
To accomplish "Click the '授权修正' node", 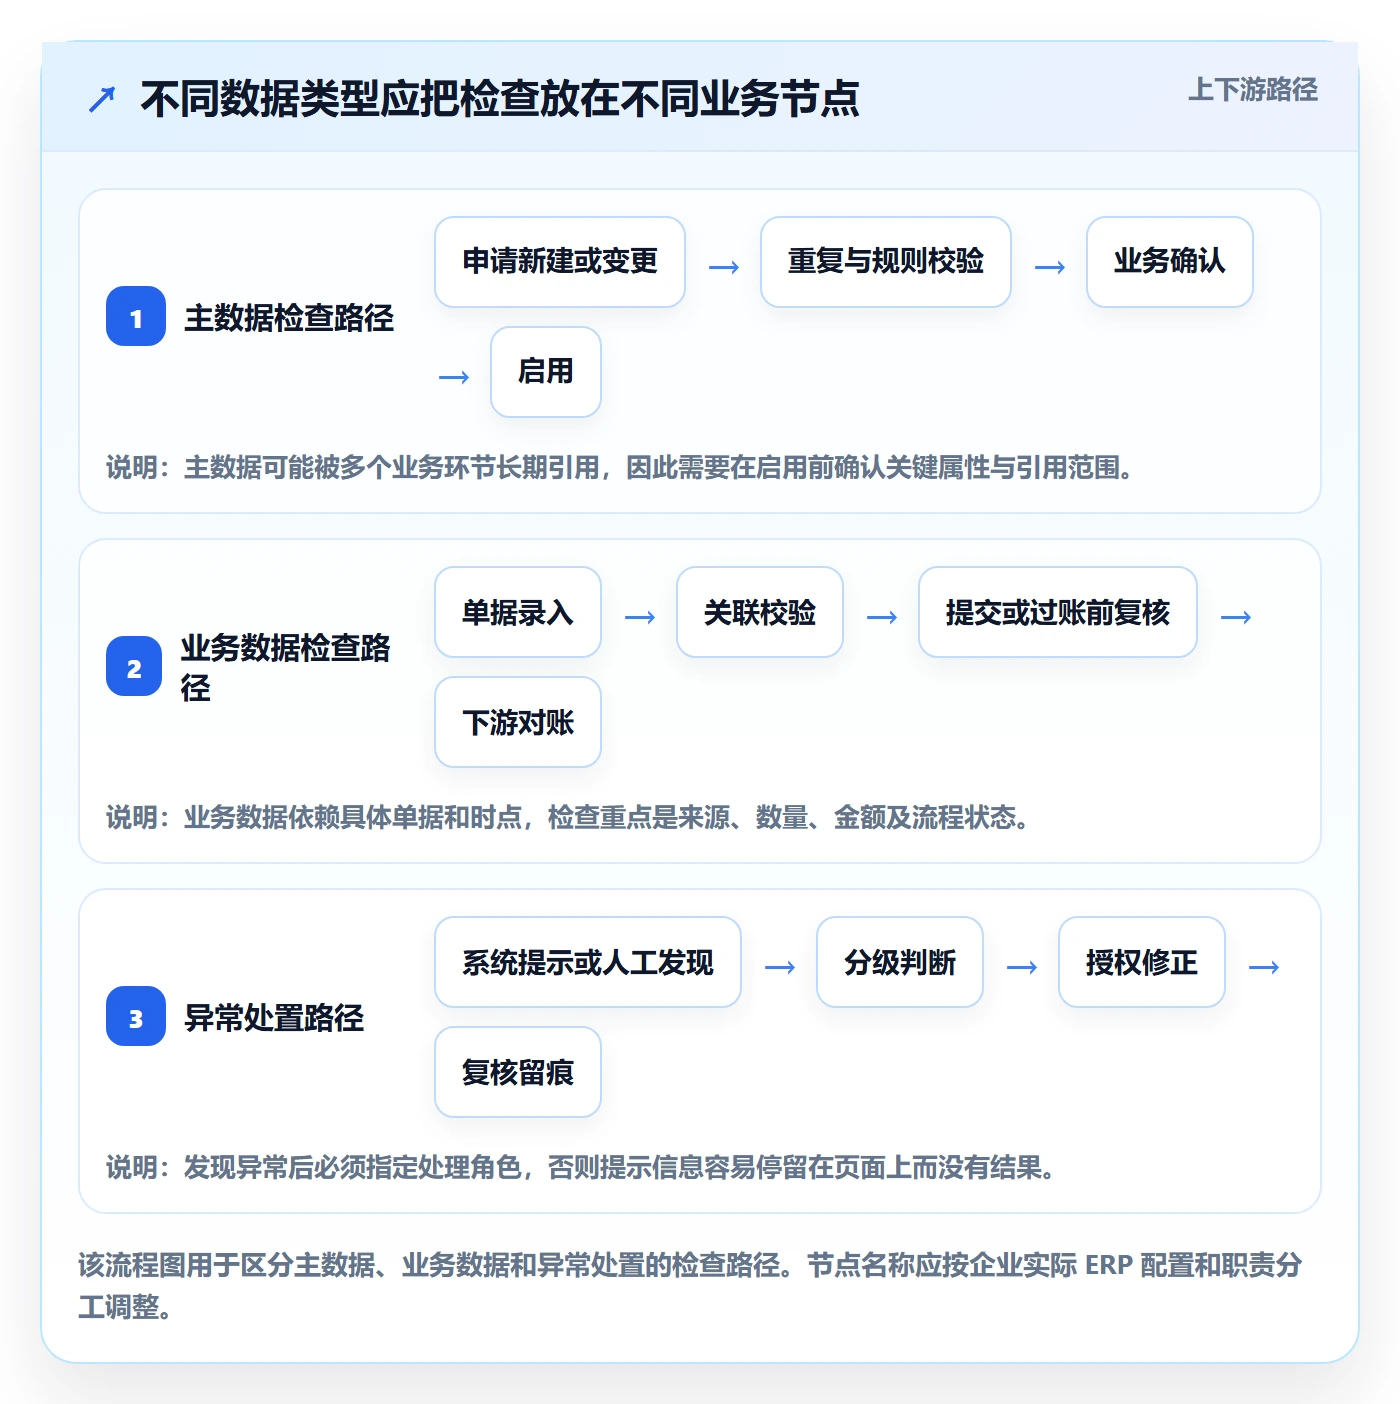I will point(1142,962).
